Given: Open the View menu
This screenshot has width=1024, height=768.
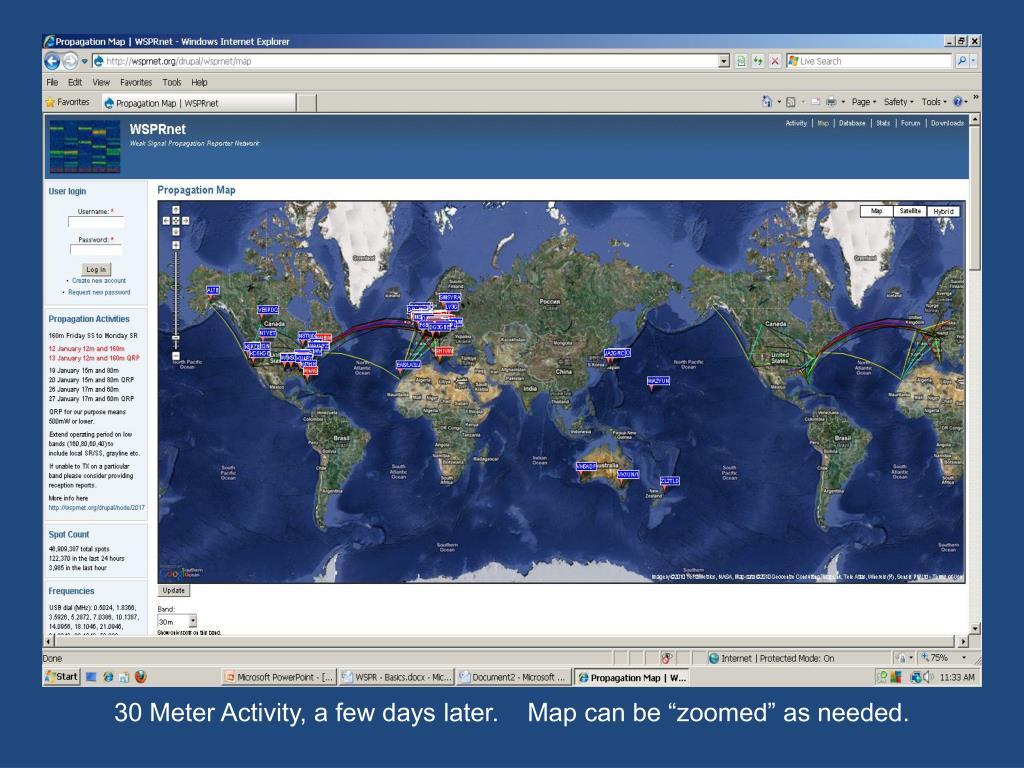Looking at the screenshot, I should coord(101,82).
